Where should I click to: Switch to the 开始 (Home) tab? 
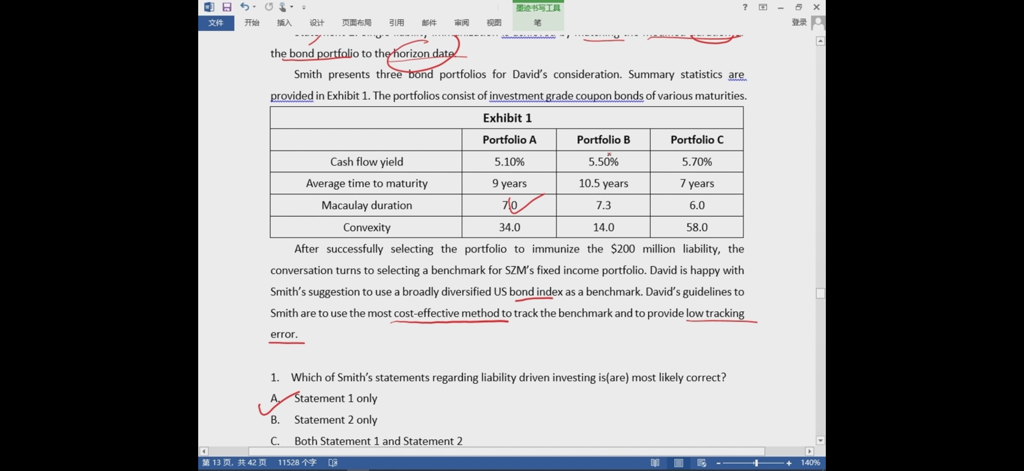252,23
